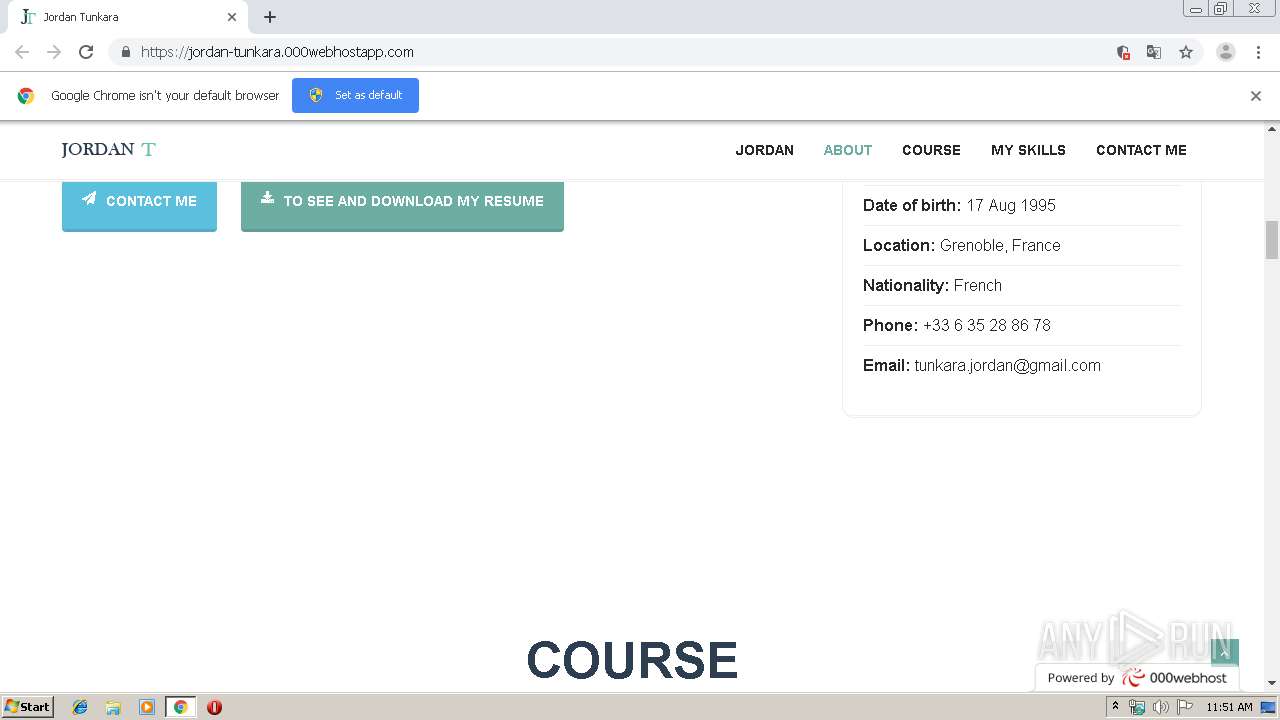1280x720 pixels.
Task: Click the taskbar clock 11:51 AM
Action: pos(1229,707)
